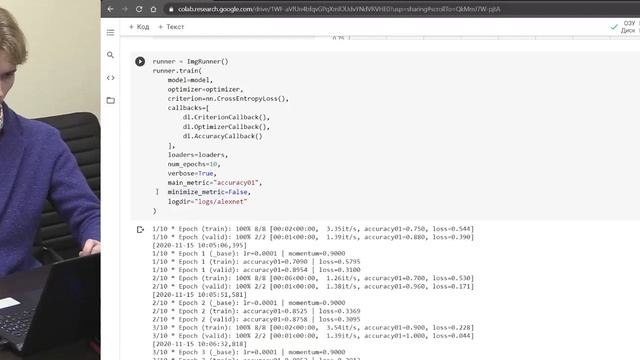Click the timestamp '[2020-11-15 10:05:06,395]'
Image resolution: width=640 pixels, height=360 pixels.
coord(199,245)
